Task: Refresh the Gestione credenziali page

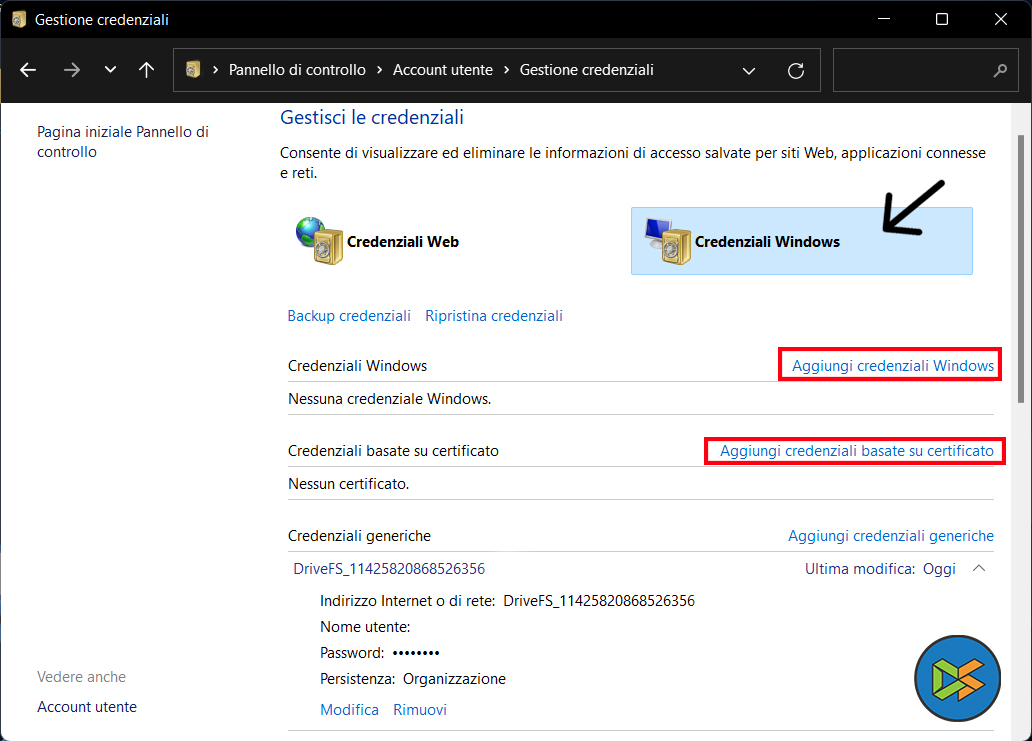Action: 796,70
